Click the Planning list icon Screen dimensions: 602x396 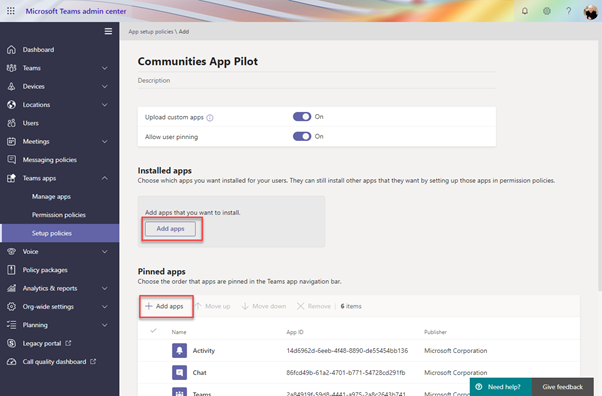12,325
